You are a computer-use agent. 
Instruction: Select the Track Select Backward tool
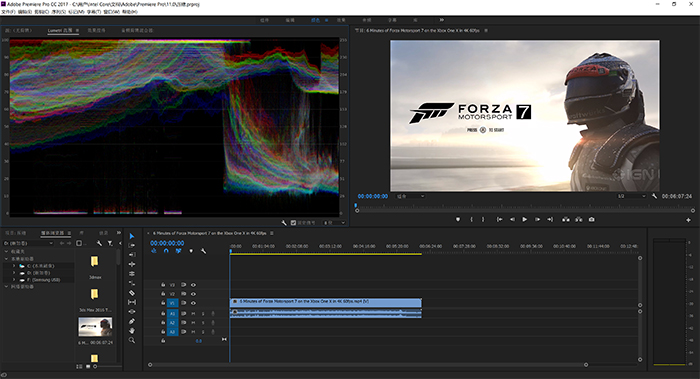132,255
